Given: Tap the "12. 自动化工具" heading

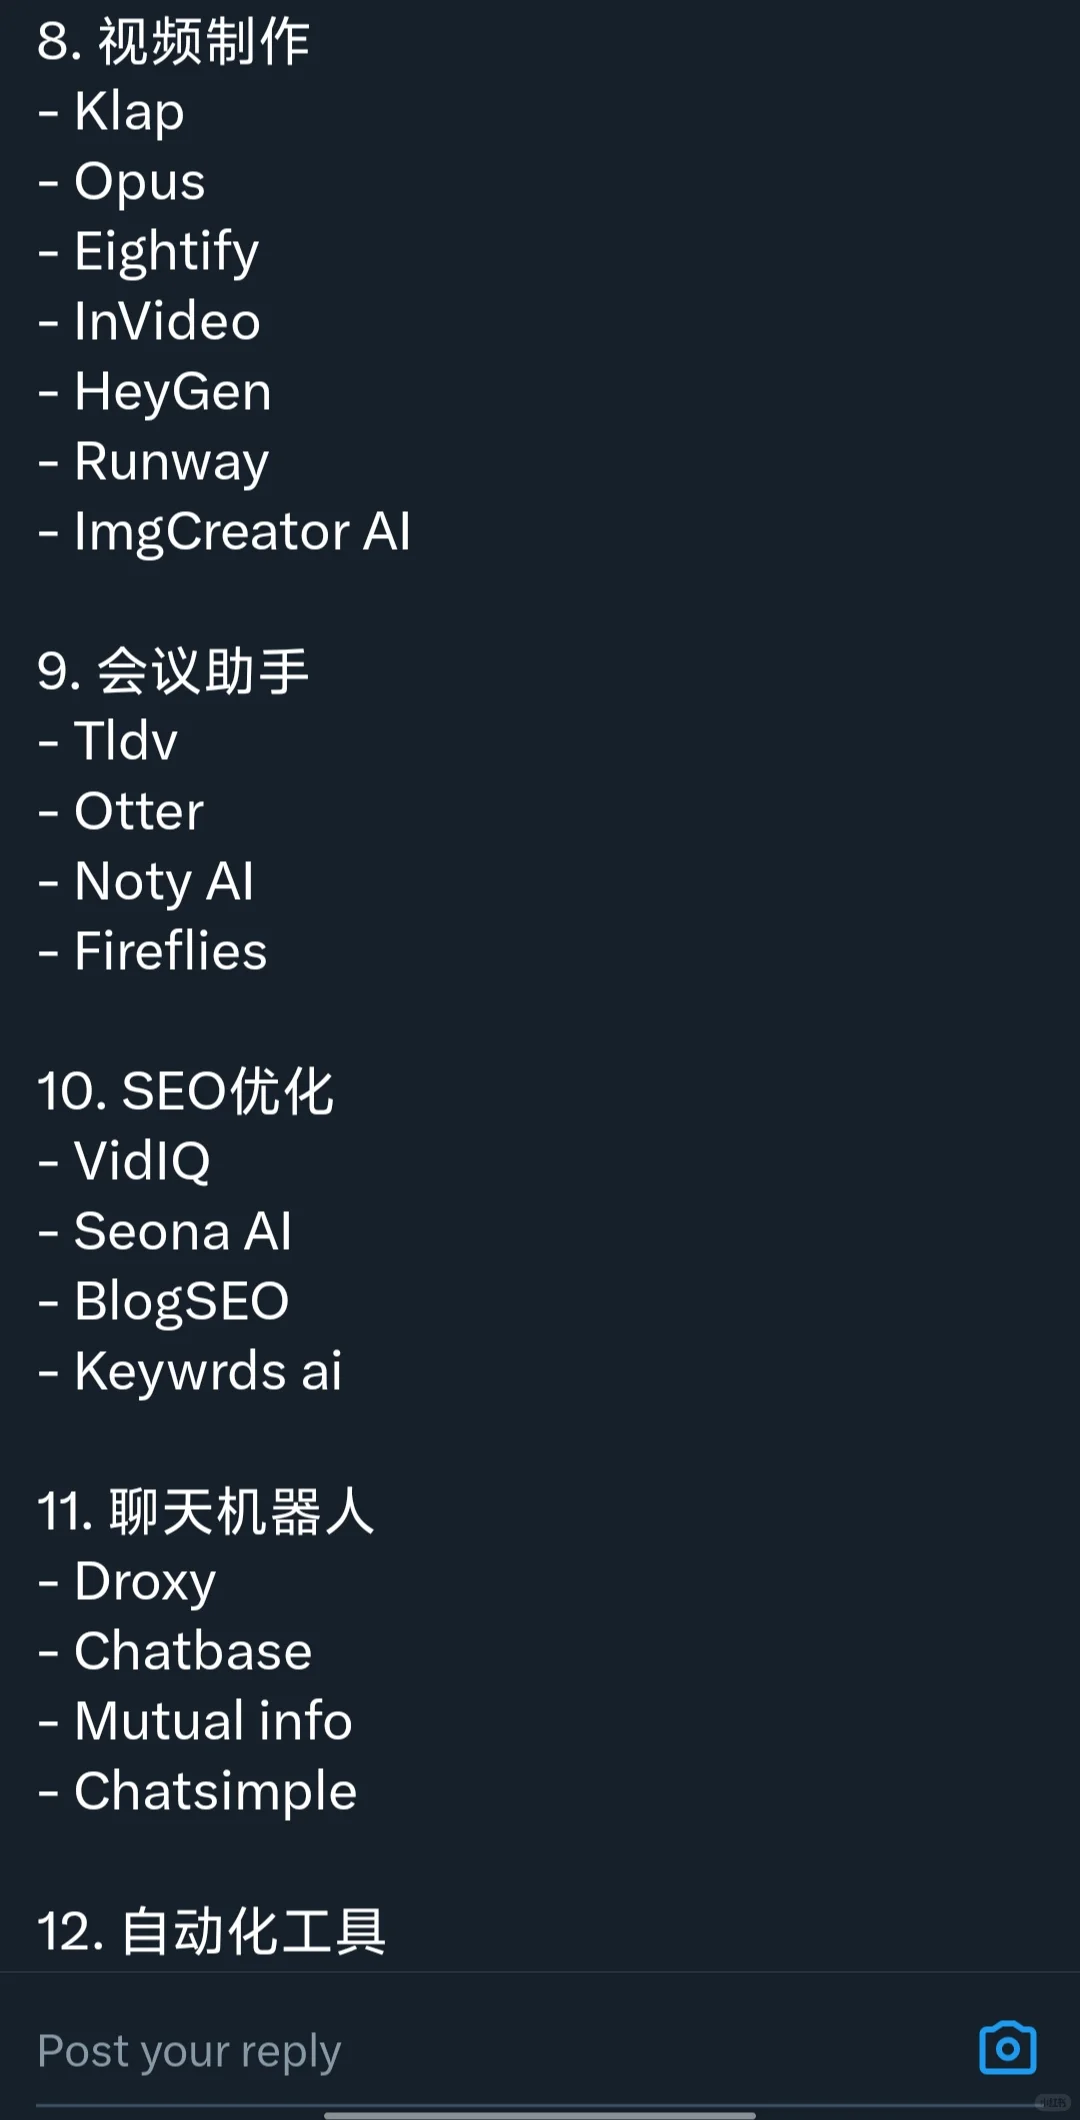Looking at the screenshot, I should (x=211, y=1931).
